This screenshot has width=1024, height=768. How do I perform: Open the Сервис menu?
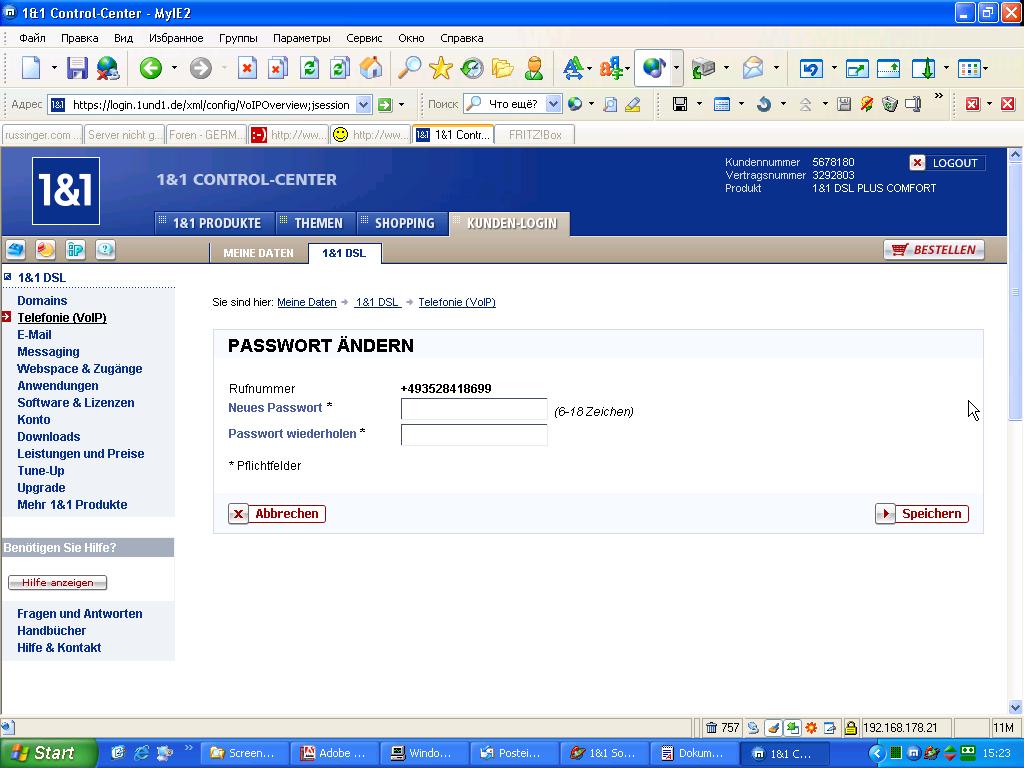364,38
